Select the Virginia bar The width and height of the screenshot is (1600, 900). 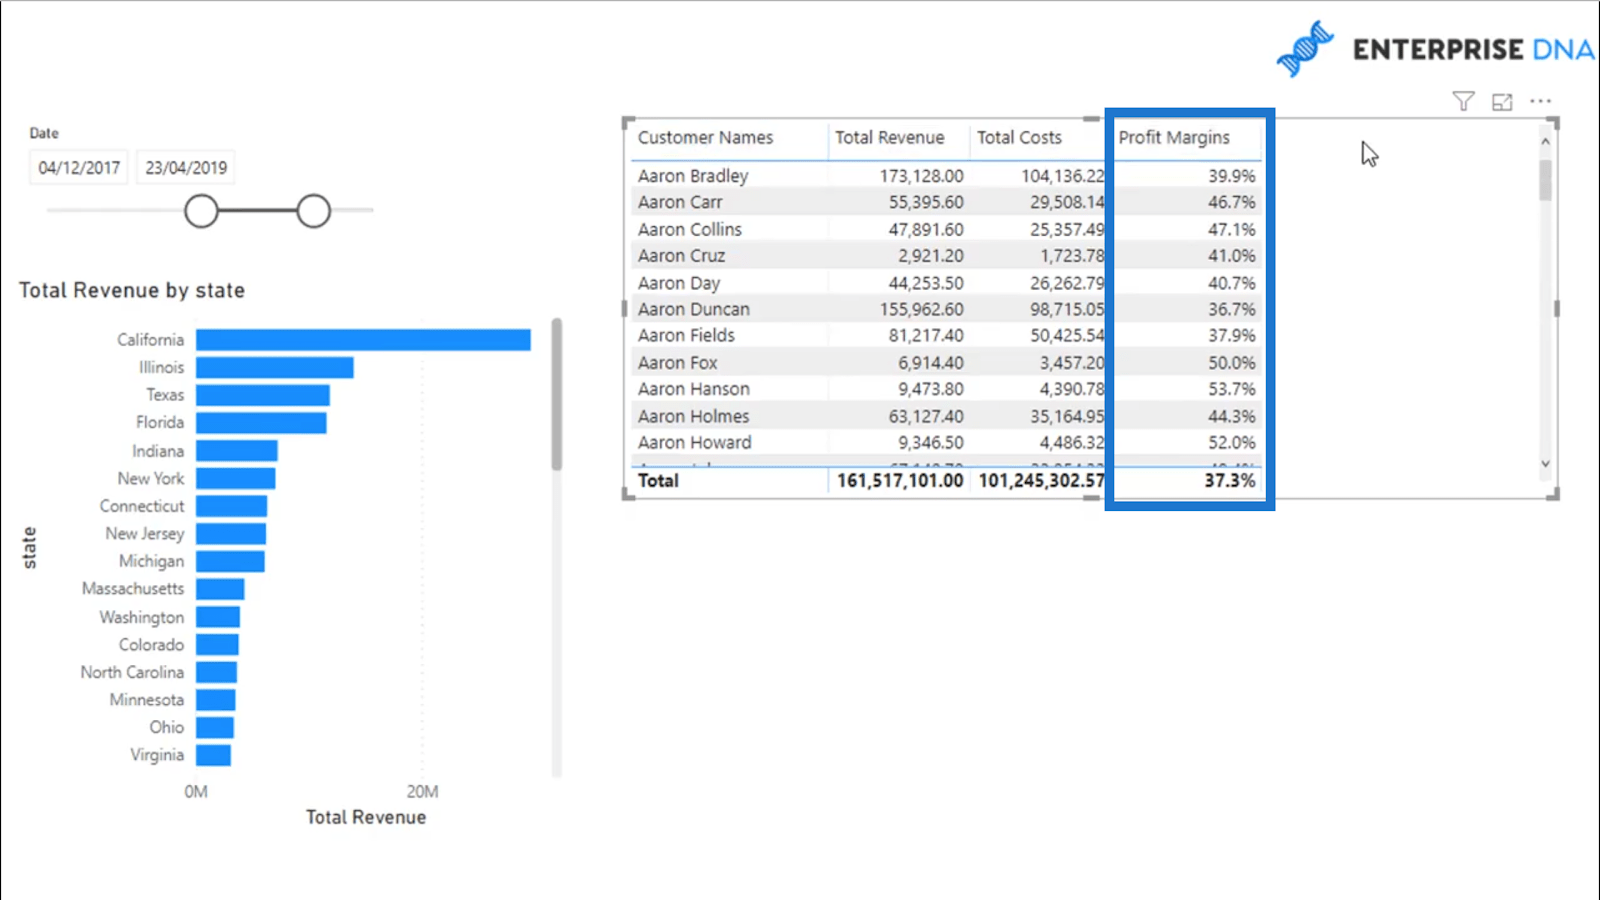pos(213,755)
